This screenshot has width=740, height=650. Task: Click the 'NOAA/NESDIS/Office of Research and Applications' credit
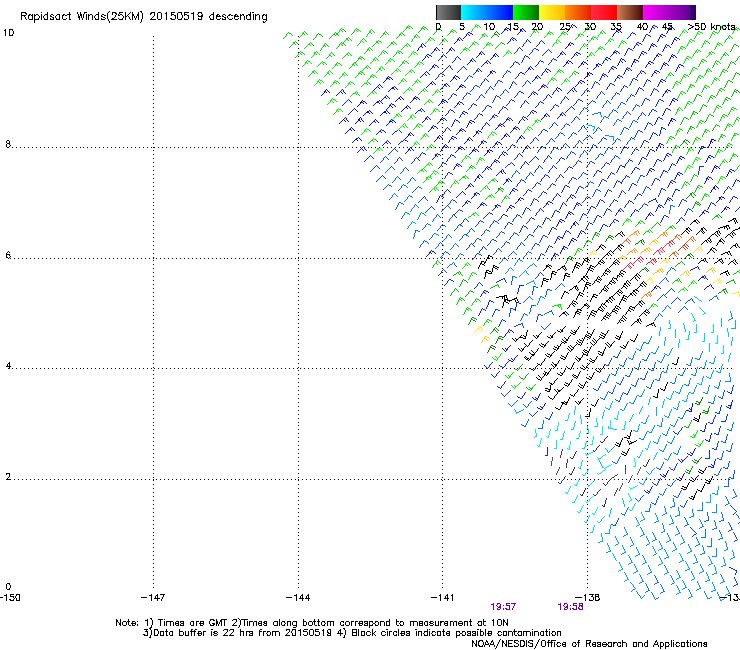pyautogui.click(x=589, y=644)
